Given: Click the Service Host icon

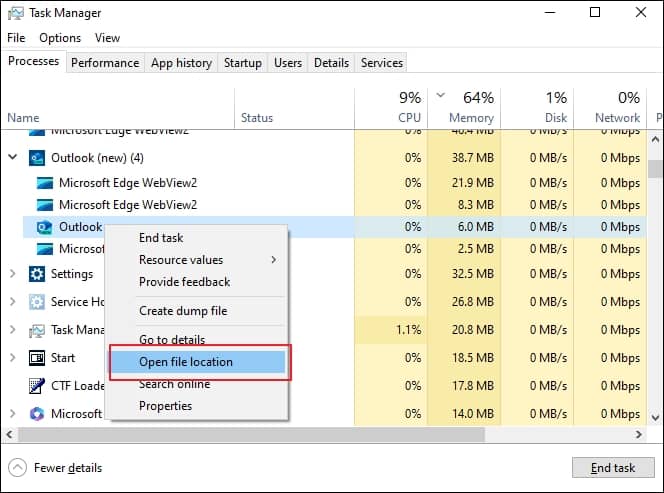Looking at the screenshot, I should (37, 302).
